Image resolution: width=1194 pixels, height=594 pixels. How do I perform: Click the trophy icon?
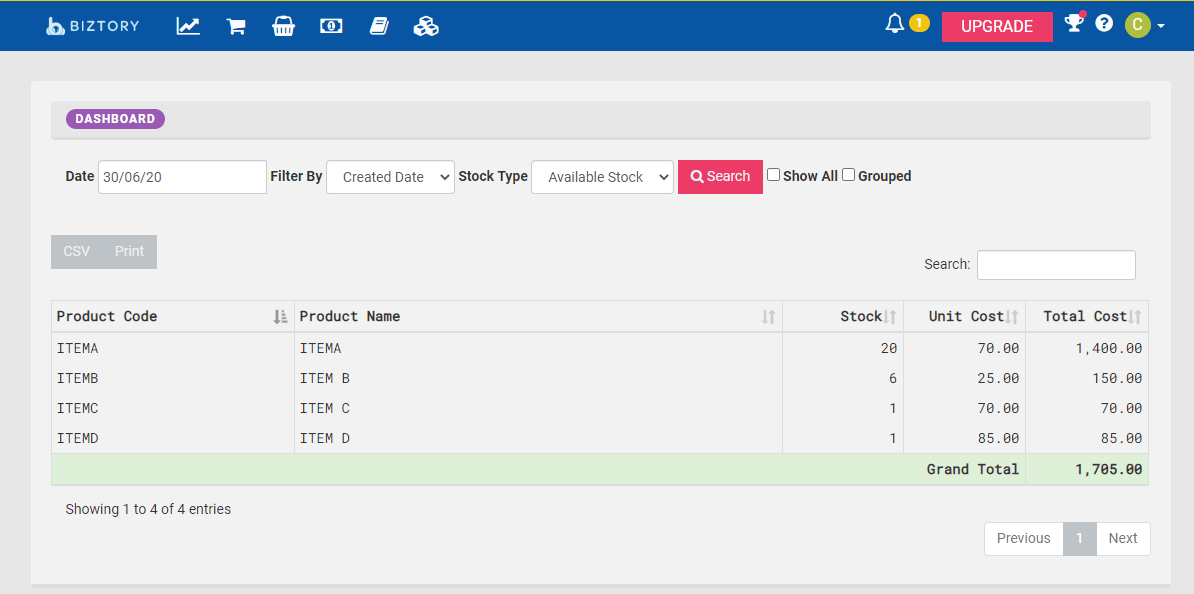[x=1074, y=23]
